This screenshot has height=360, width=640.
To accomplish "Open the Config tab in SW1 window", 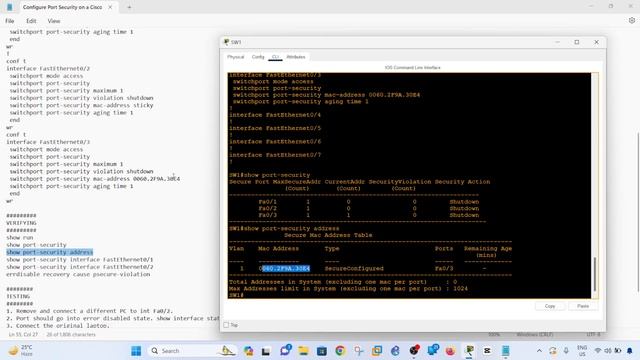I will tap(258, 57).
